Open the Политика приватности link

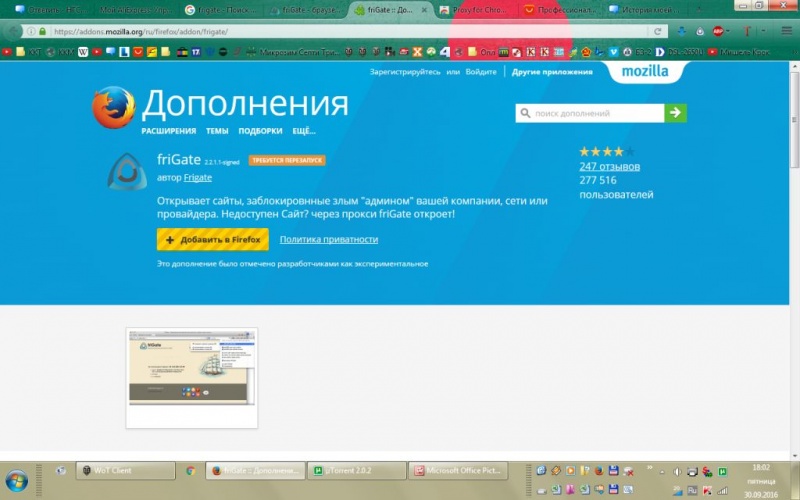pyautogui.click(x=329, y=240)
